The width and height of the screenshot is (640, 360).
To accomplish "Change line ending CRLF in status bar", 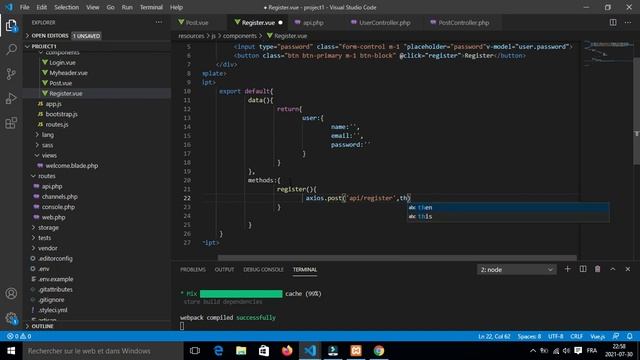I will [577, 336].
